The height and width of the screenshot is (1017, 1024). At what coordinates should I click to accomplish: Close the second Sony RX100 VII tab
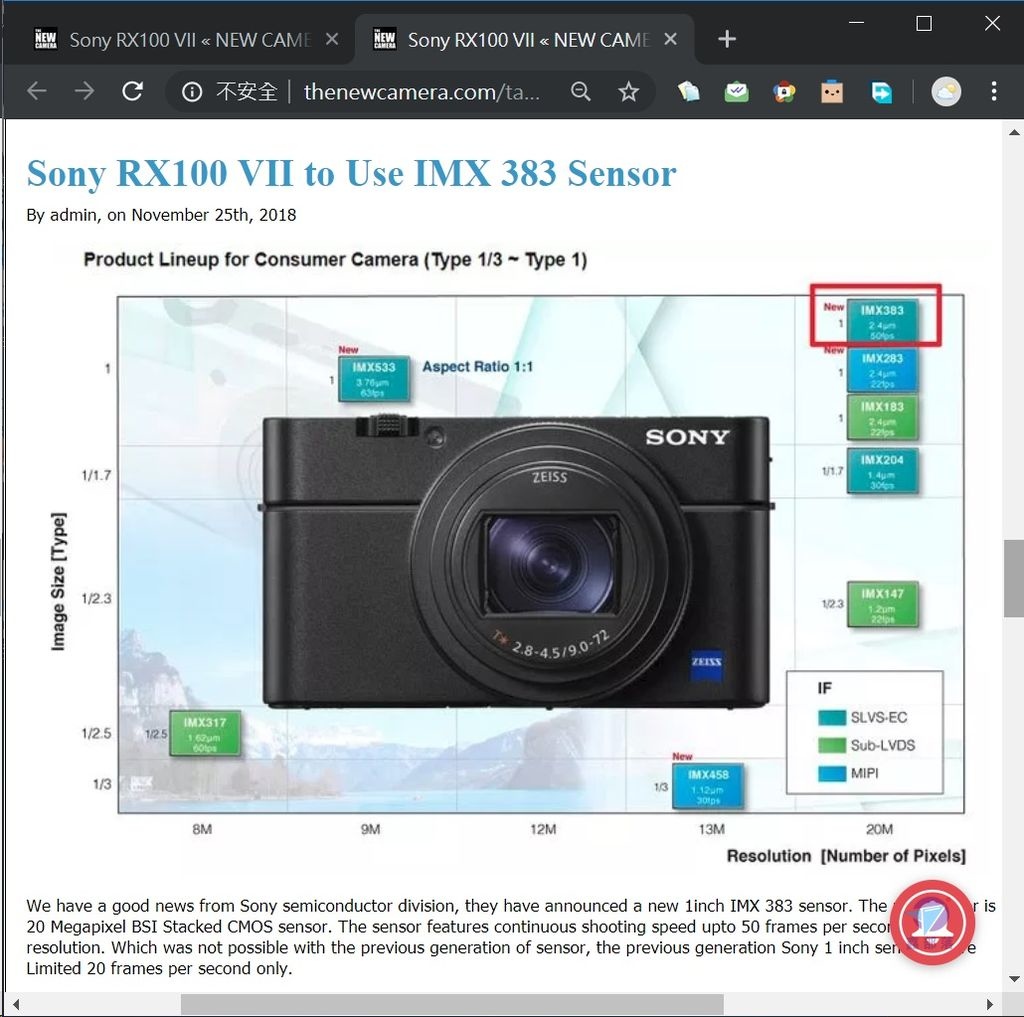[670, 39]
